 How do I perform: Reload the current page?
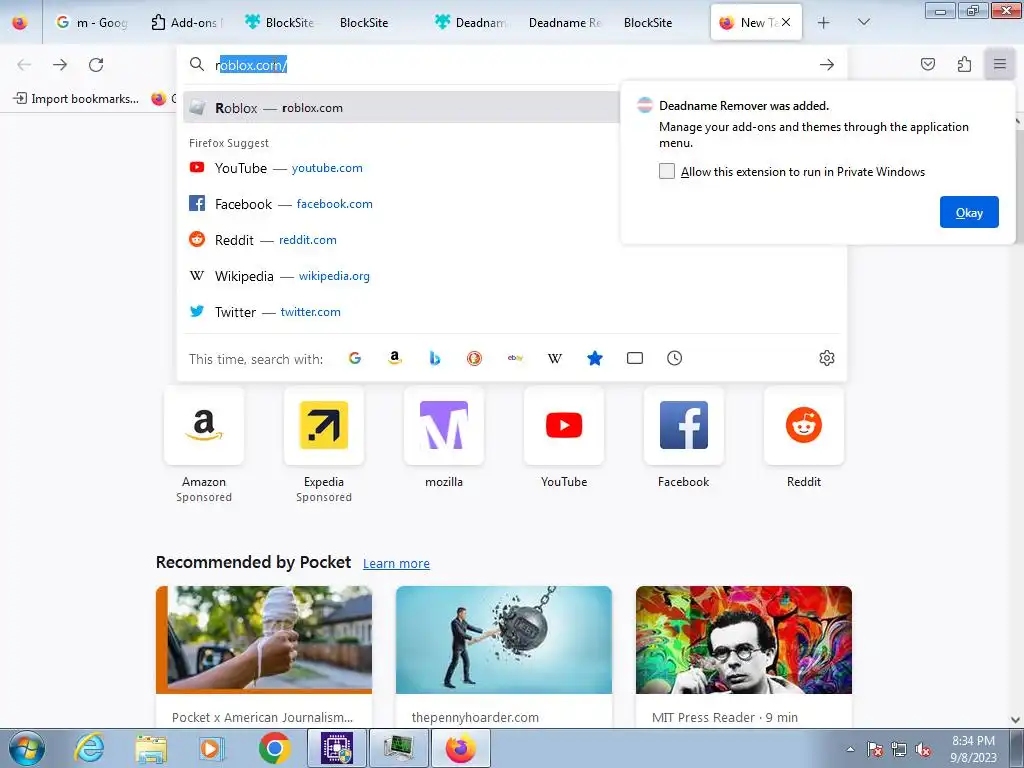pos(96,65)
